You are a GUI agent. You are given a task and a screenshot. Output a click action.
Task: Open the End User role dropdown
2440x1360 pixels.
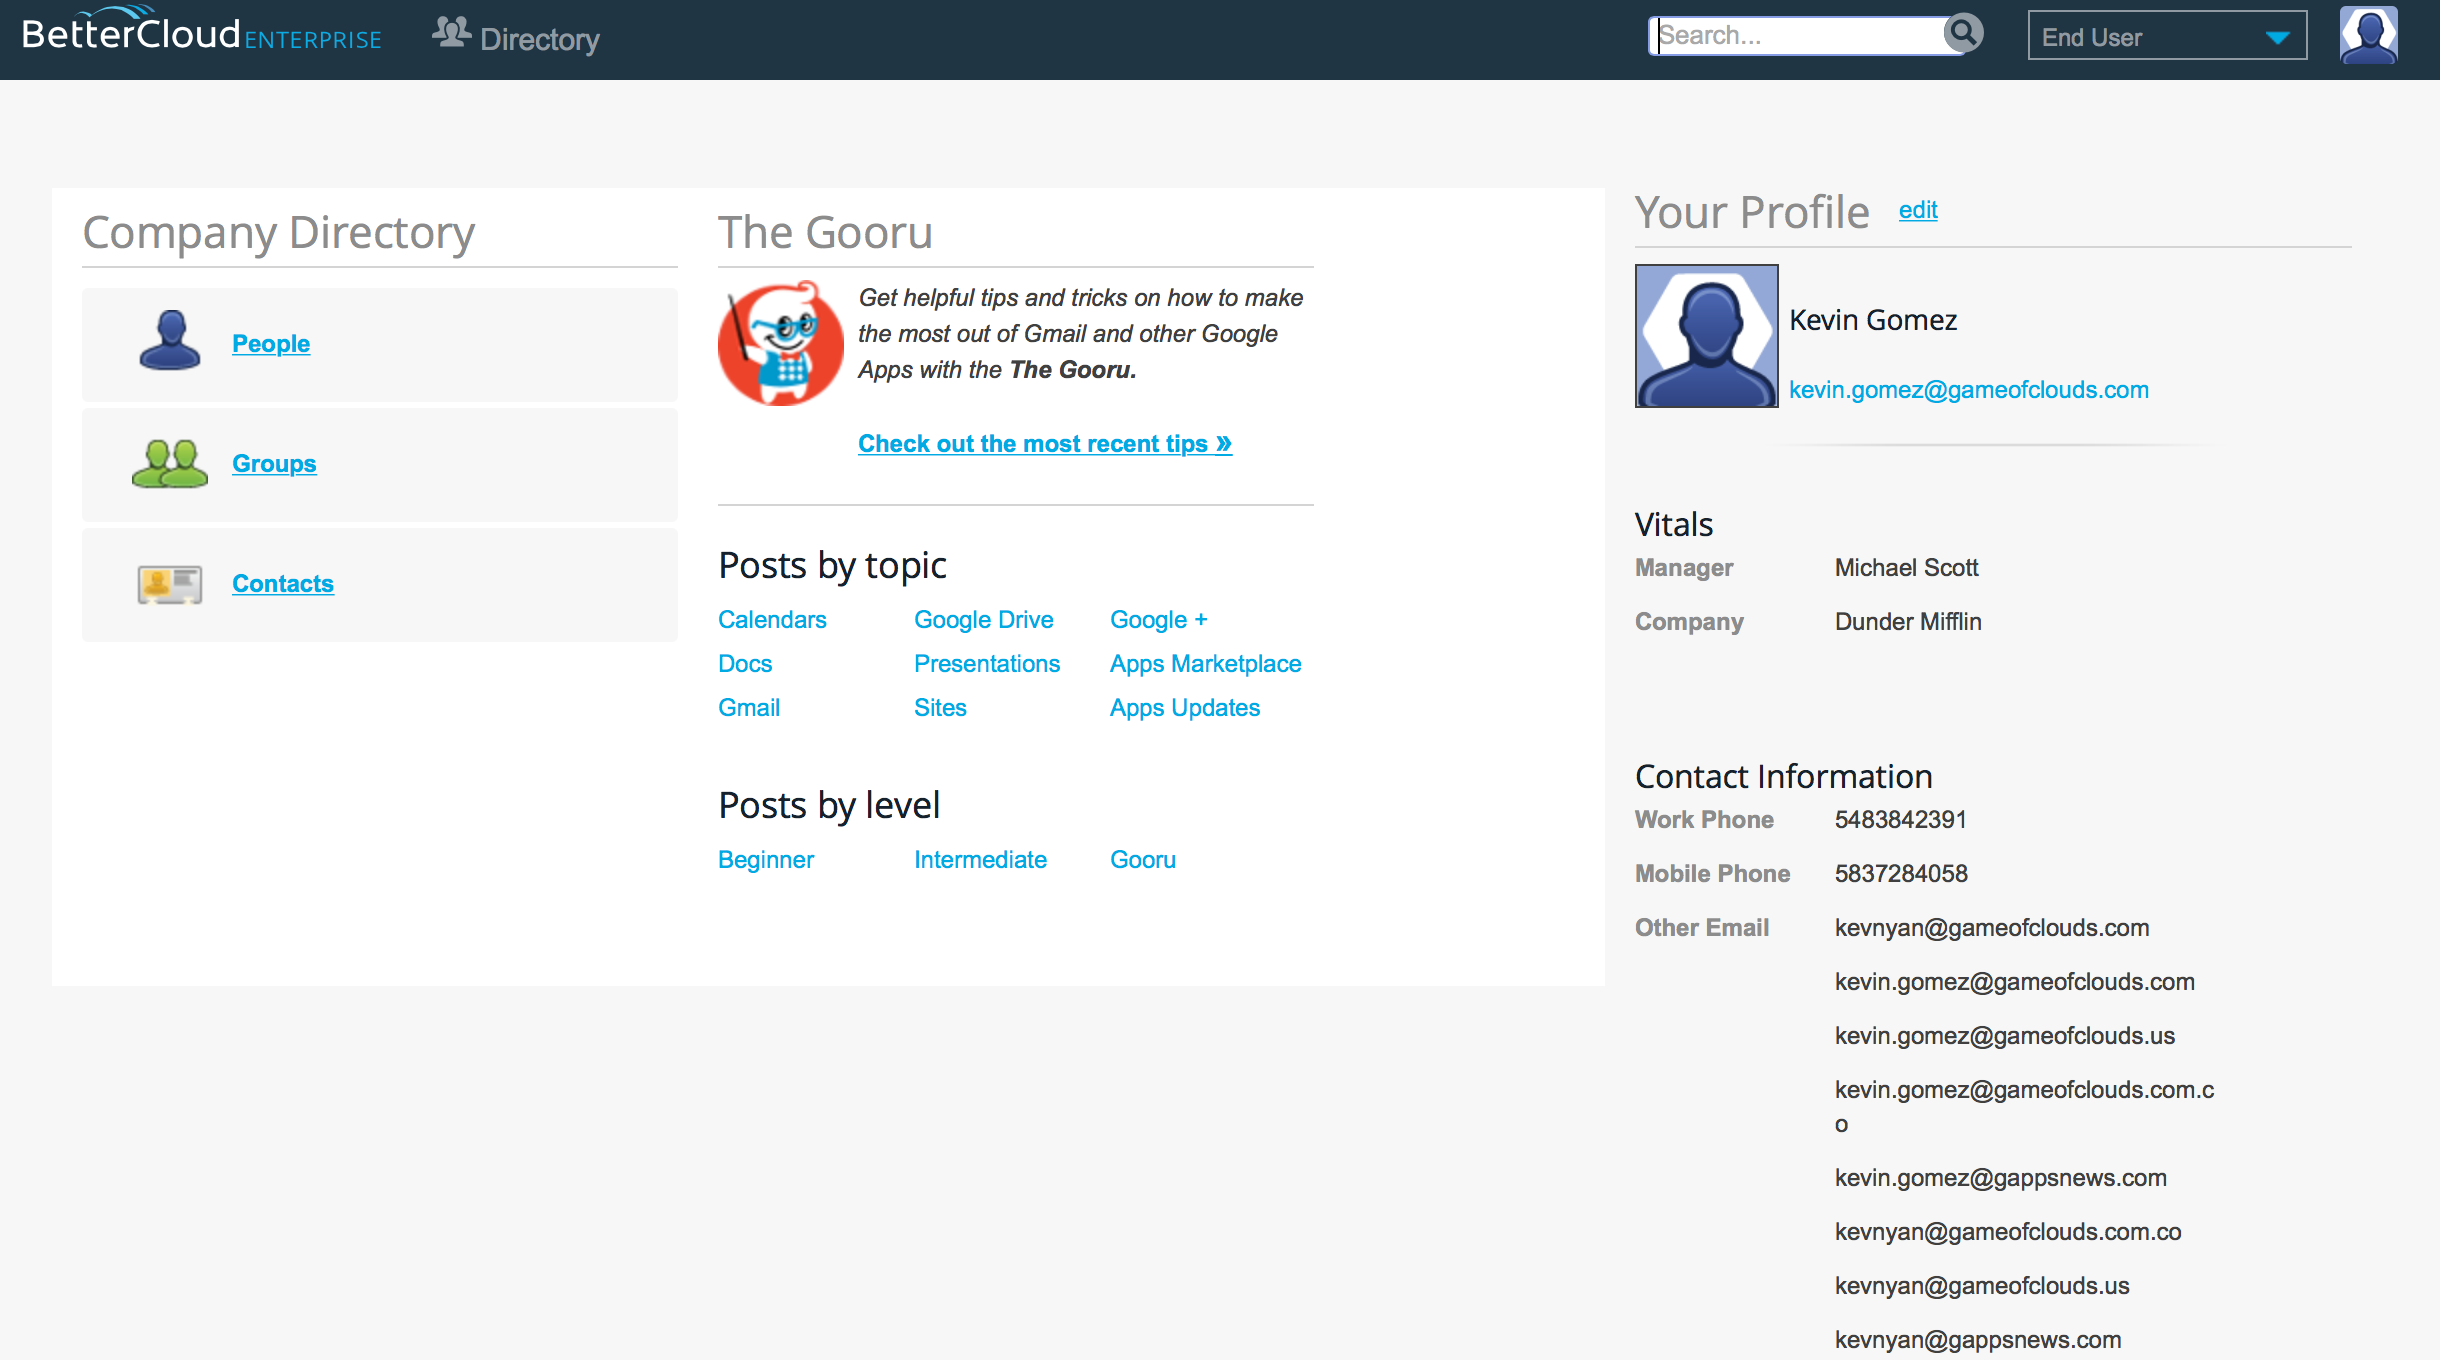pyautogui.click(x=2167, y=36)
